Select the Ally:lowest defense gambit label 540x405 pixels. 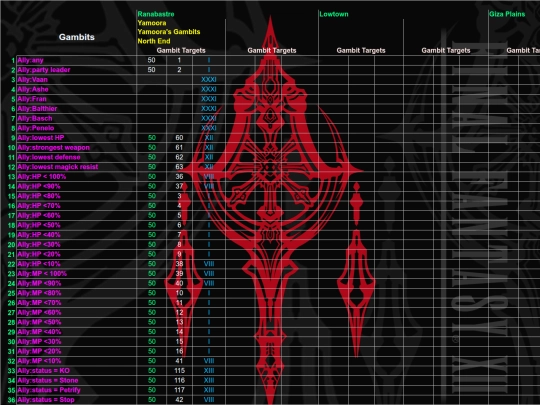[49, 157]
